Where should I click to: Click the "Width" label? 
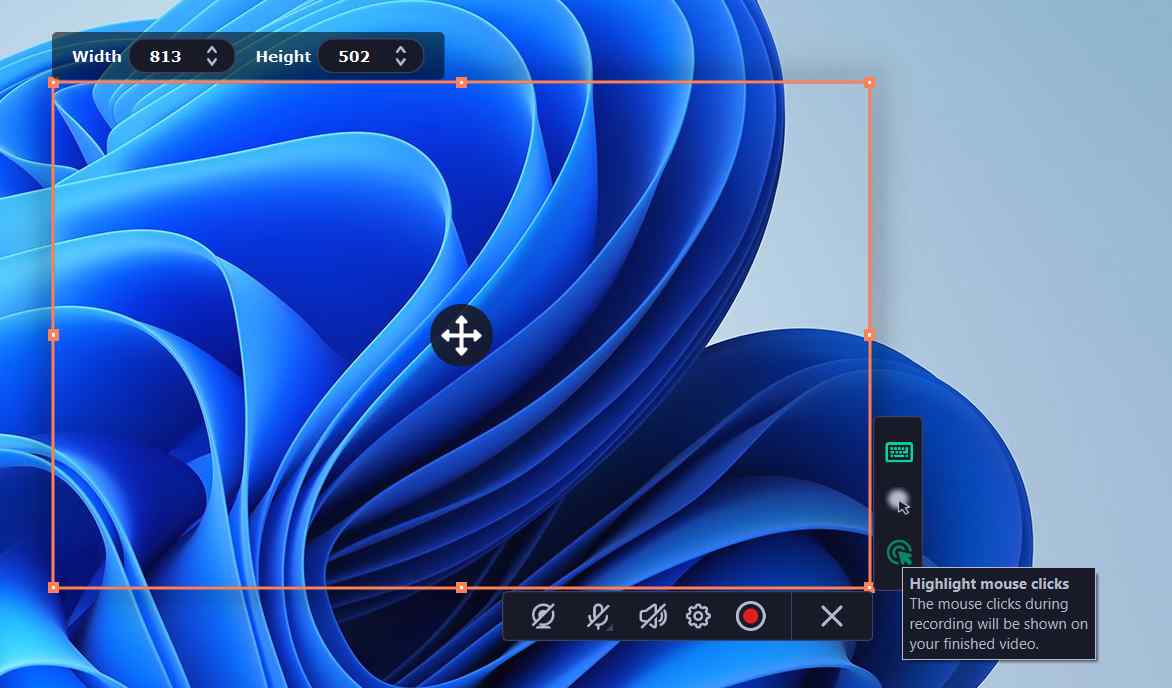pyautogui.click(x=96, y=56)
